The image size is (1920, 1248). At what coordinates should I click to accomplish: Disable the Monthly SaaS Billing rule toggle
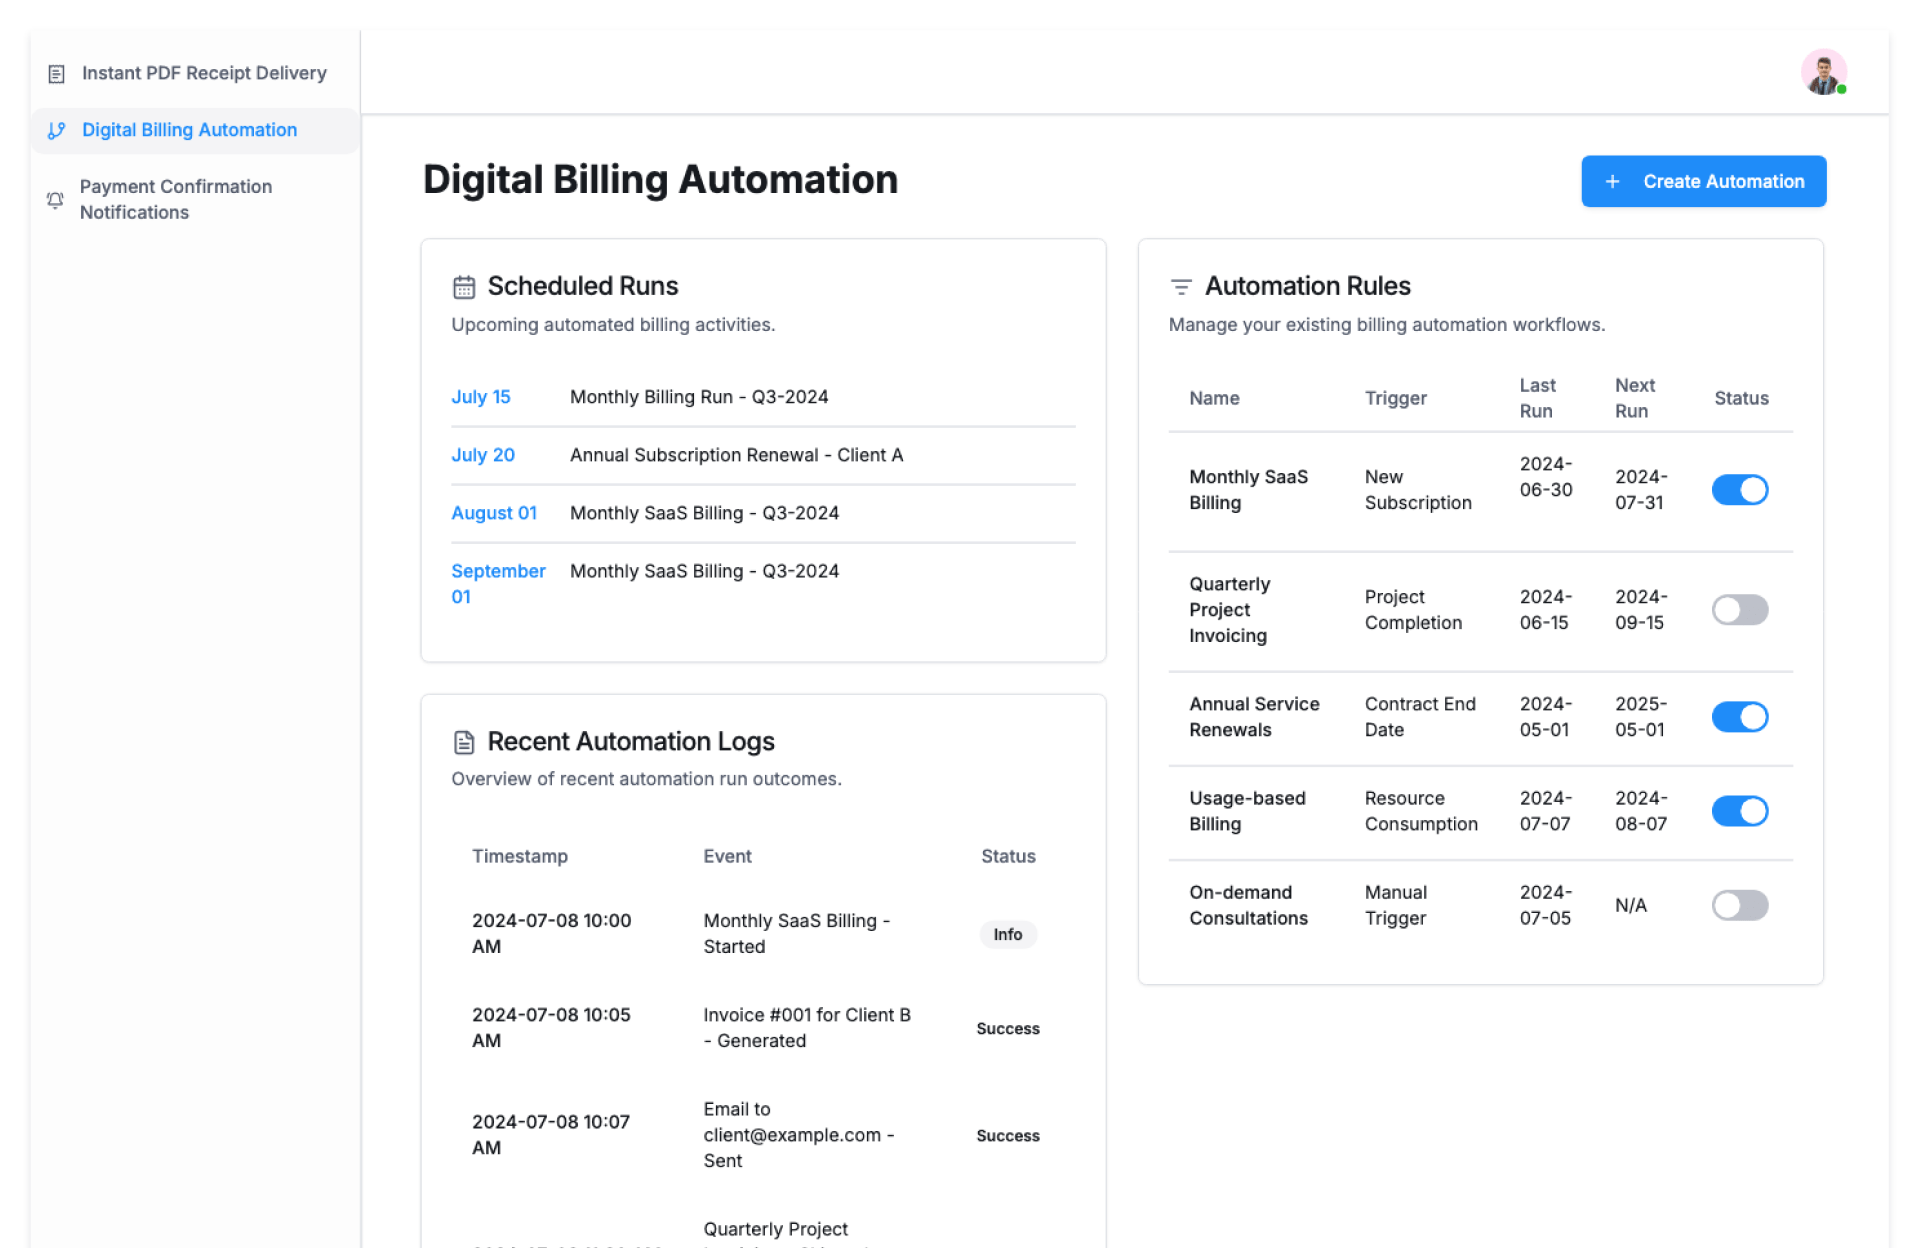(1739, 490)
